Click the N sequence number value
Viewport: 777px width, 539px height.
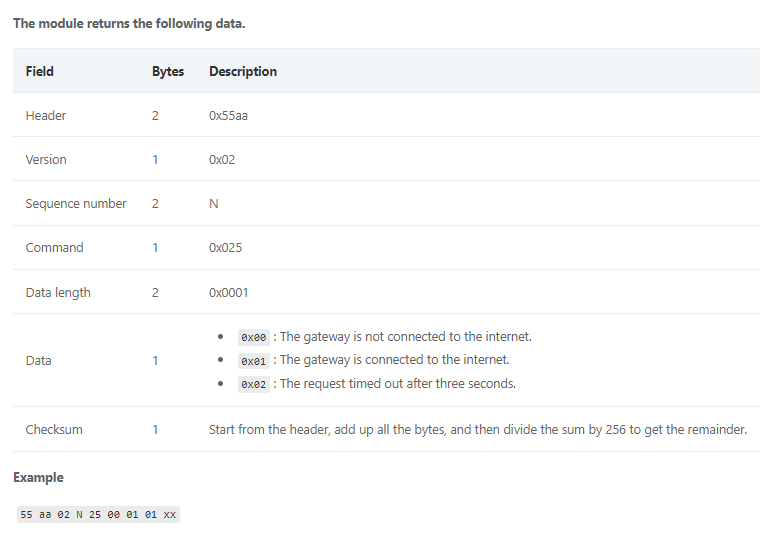214,204
